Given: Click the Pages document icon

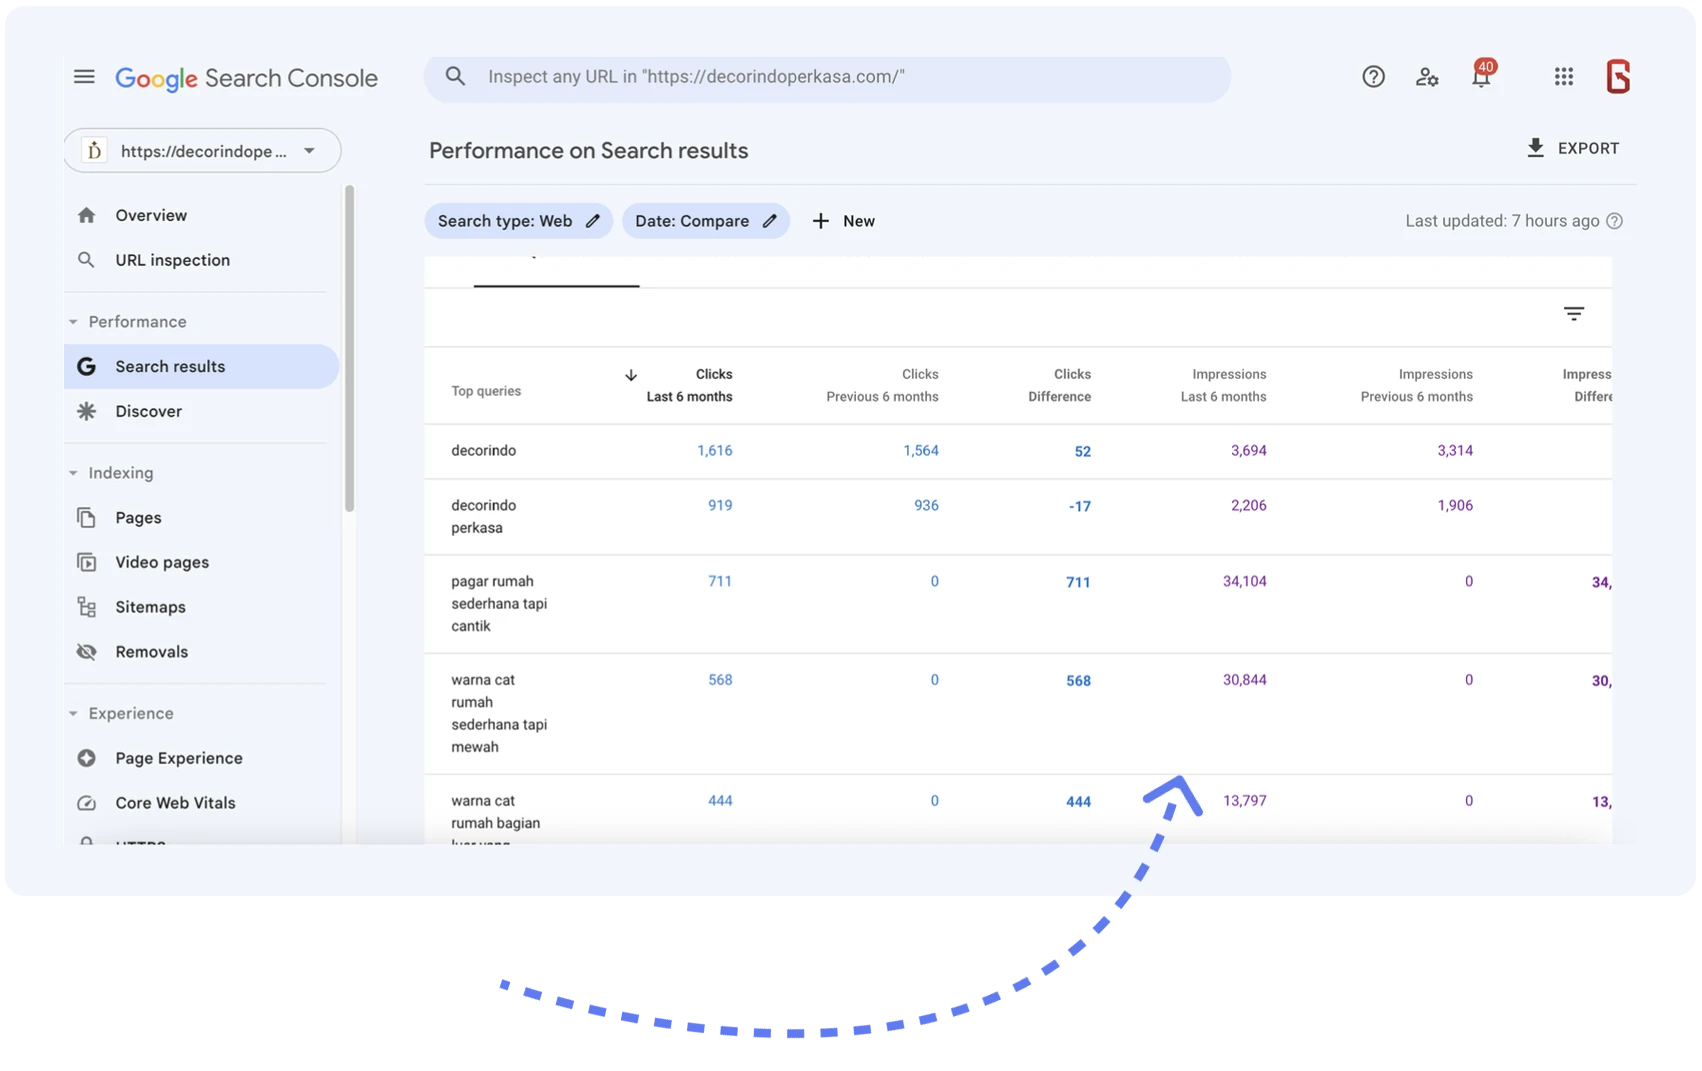Looking at the screenshot, I should [87, 518].
